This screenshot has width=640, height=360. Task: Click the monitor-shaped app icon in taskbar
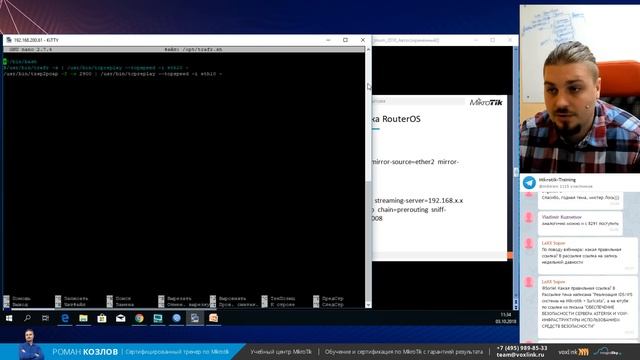pyautogui.click(x=158, y=318)
